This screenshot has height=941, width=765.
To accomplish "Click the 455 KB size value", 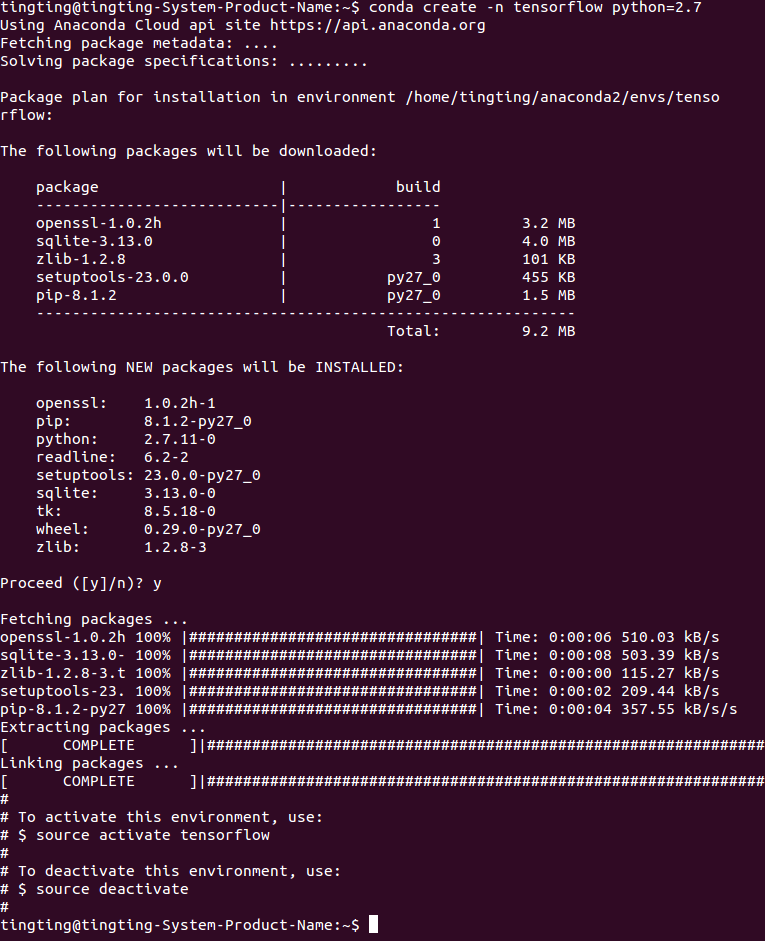I will click(548, 278).
